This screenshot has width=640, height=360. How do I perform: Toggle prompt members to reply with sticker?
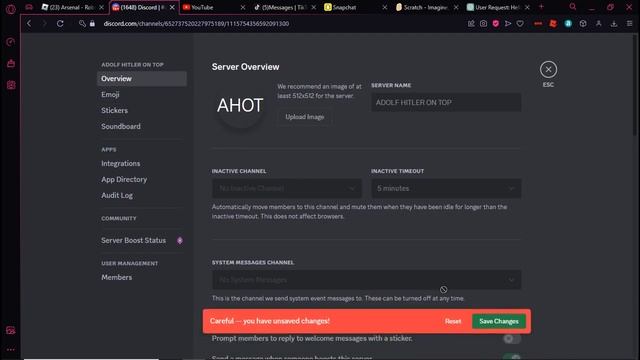512,338
